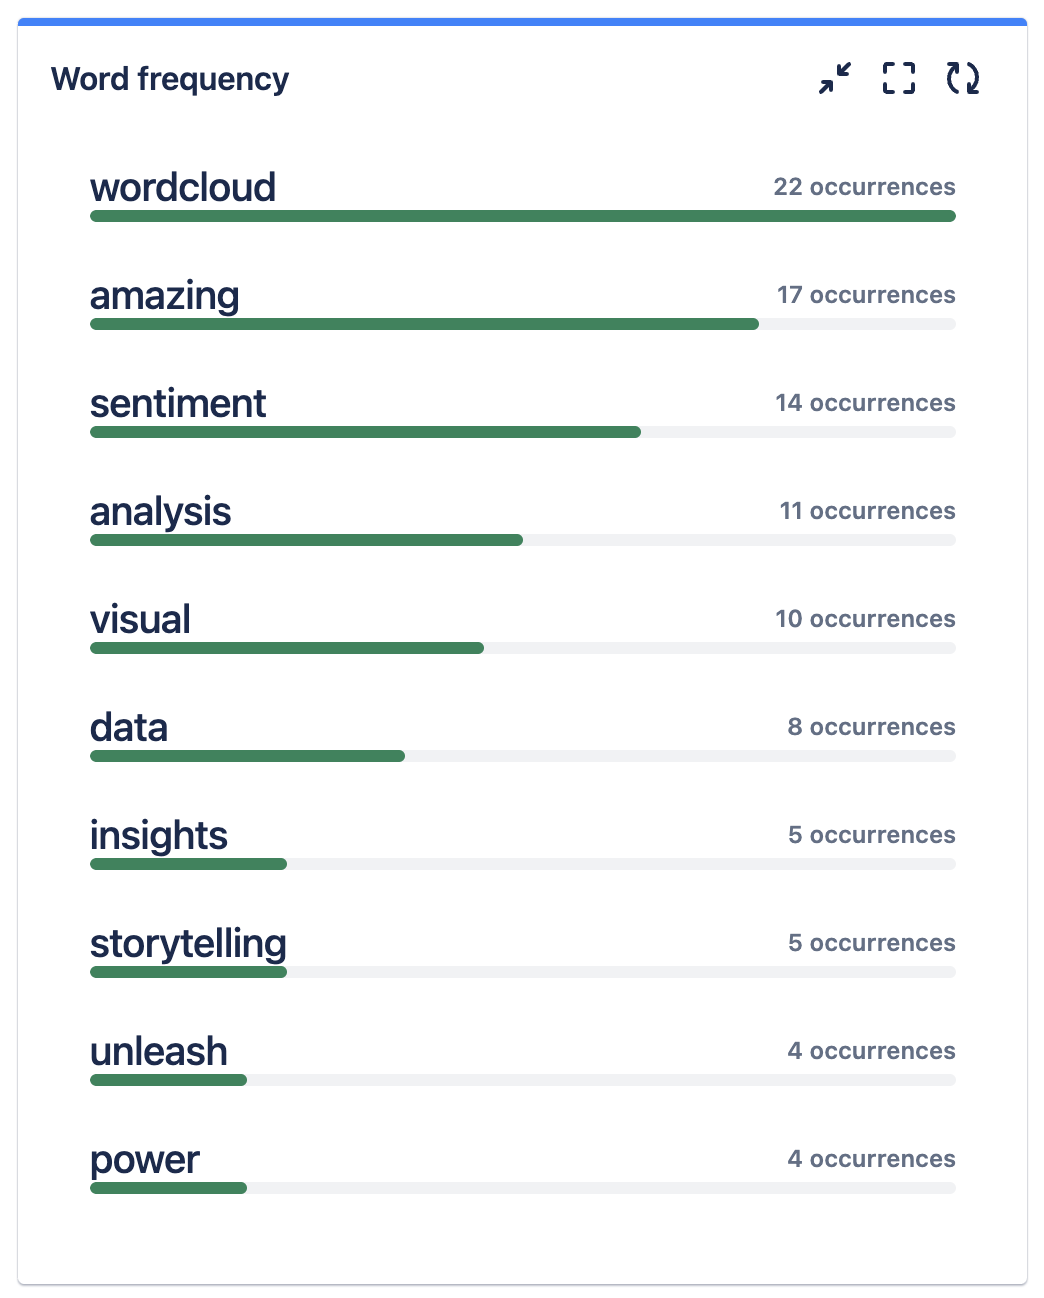
Task: Click the '22 occurrences' count for wordcloud
Action: (x=863, y=187)
